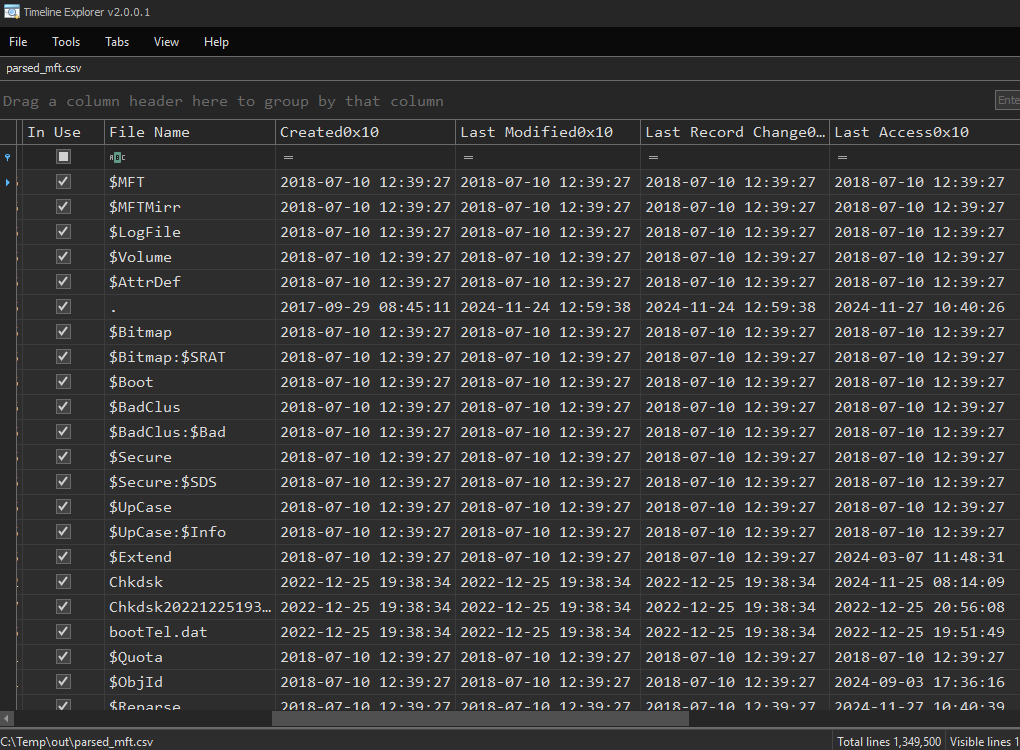Sort by the File Name column header
Image resolution: width=1020 pixels, height=750 pixels.
[189, 132]
